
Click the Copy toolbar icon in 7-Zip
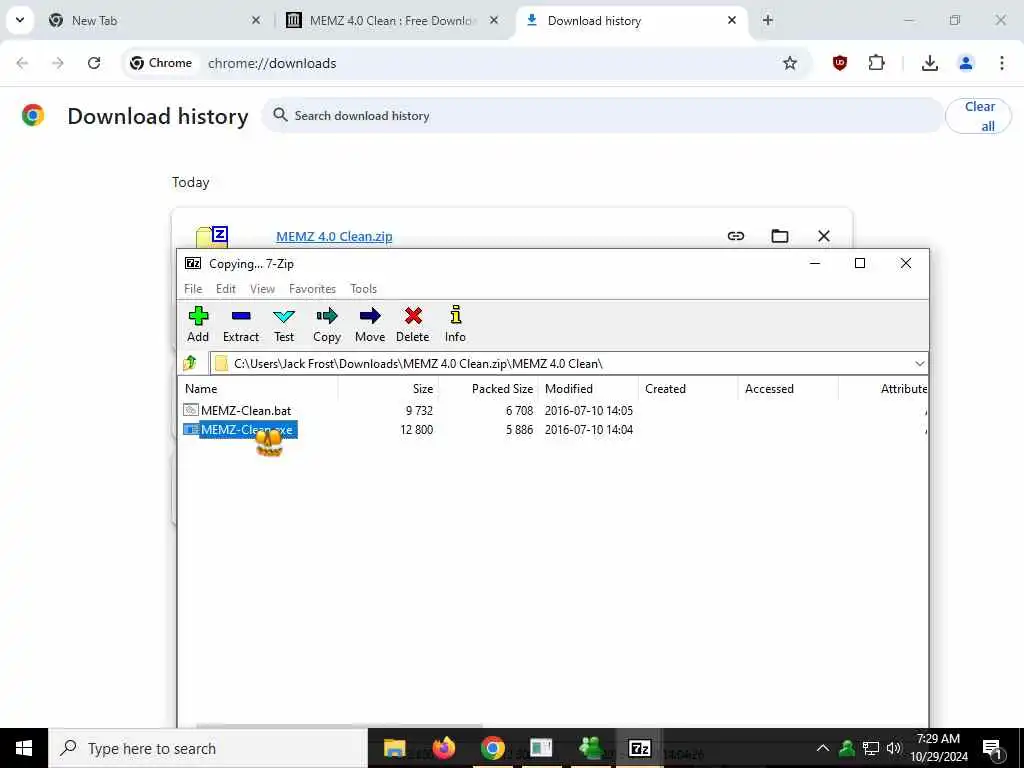pyautogui.click(x=327, y=324)
